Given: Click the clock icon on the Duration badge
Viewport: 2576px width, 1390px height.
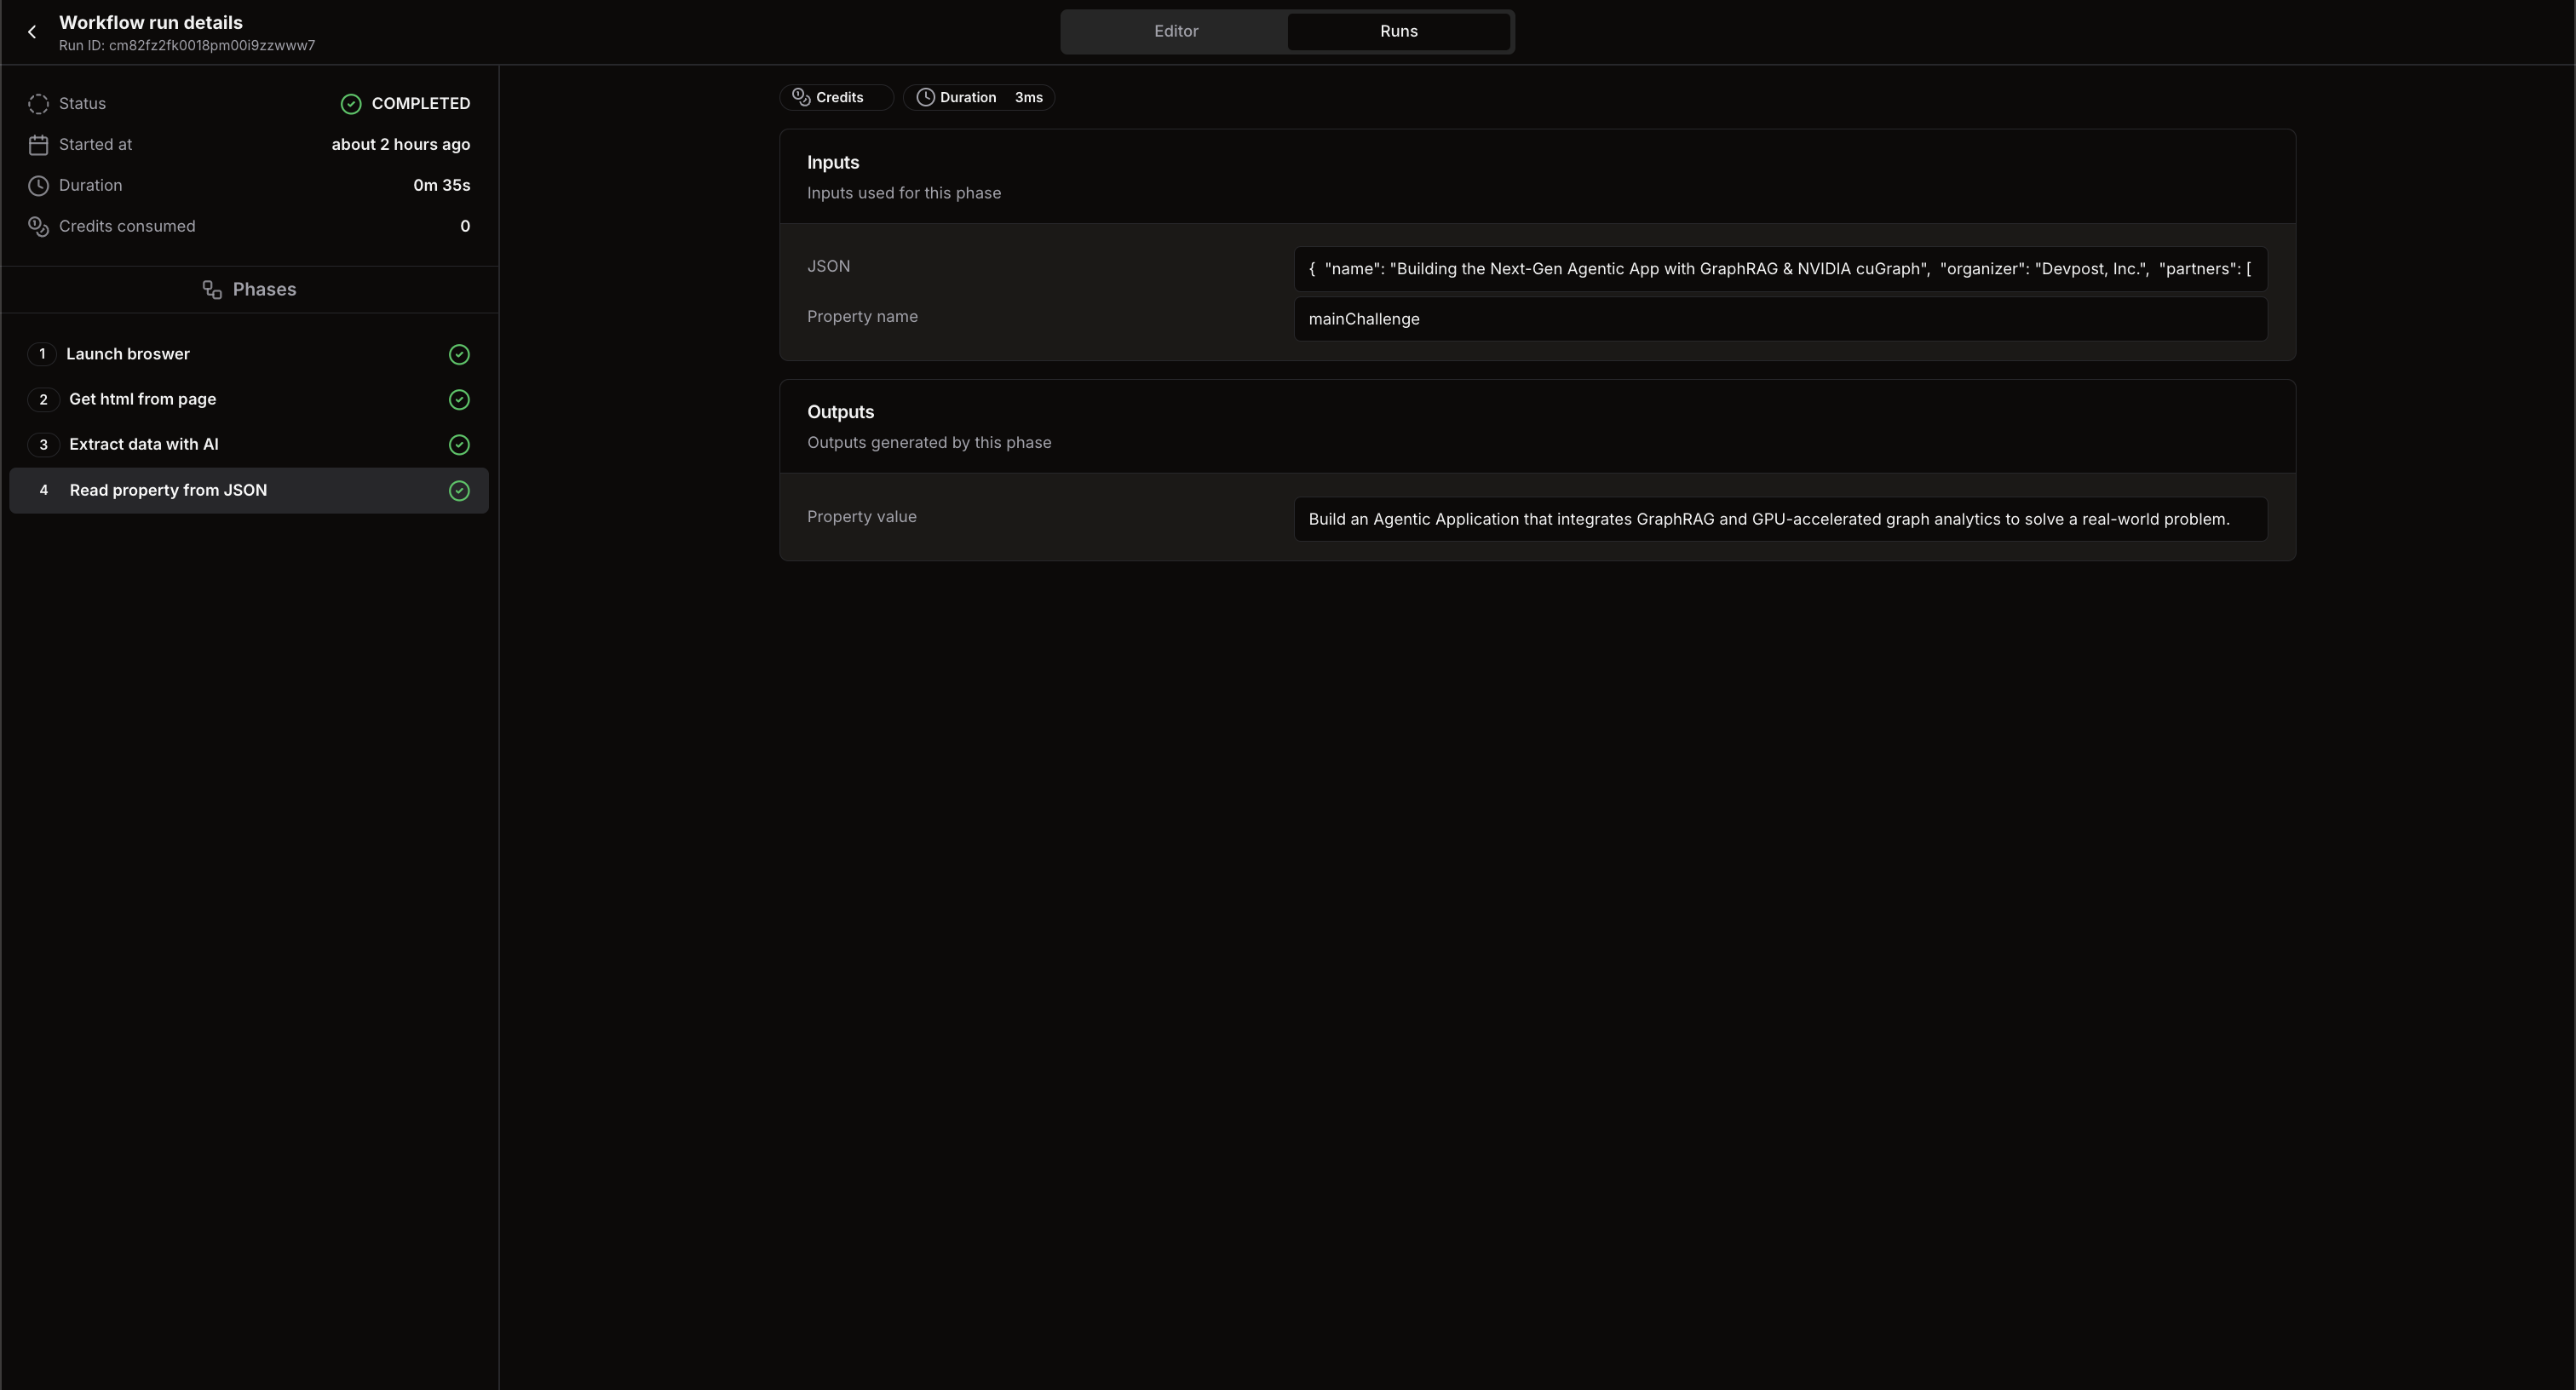Looking at the screenshot, I should pos(925,97).
